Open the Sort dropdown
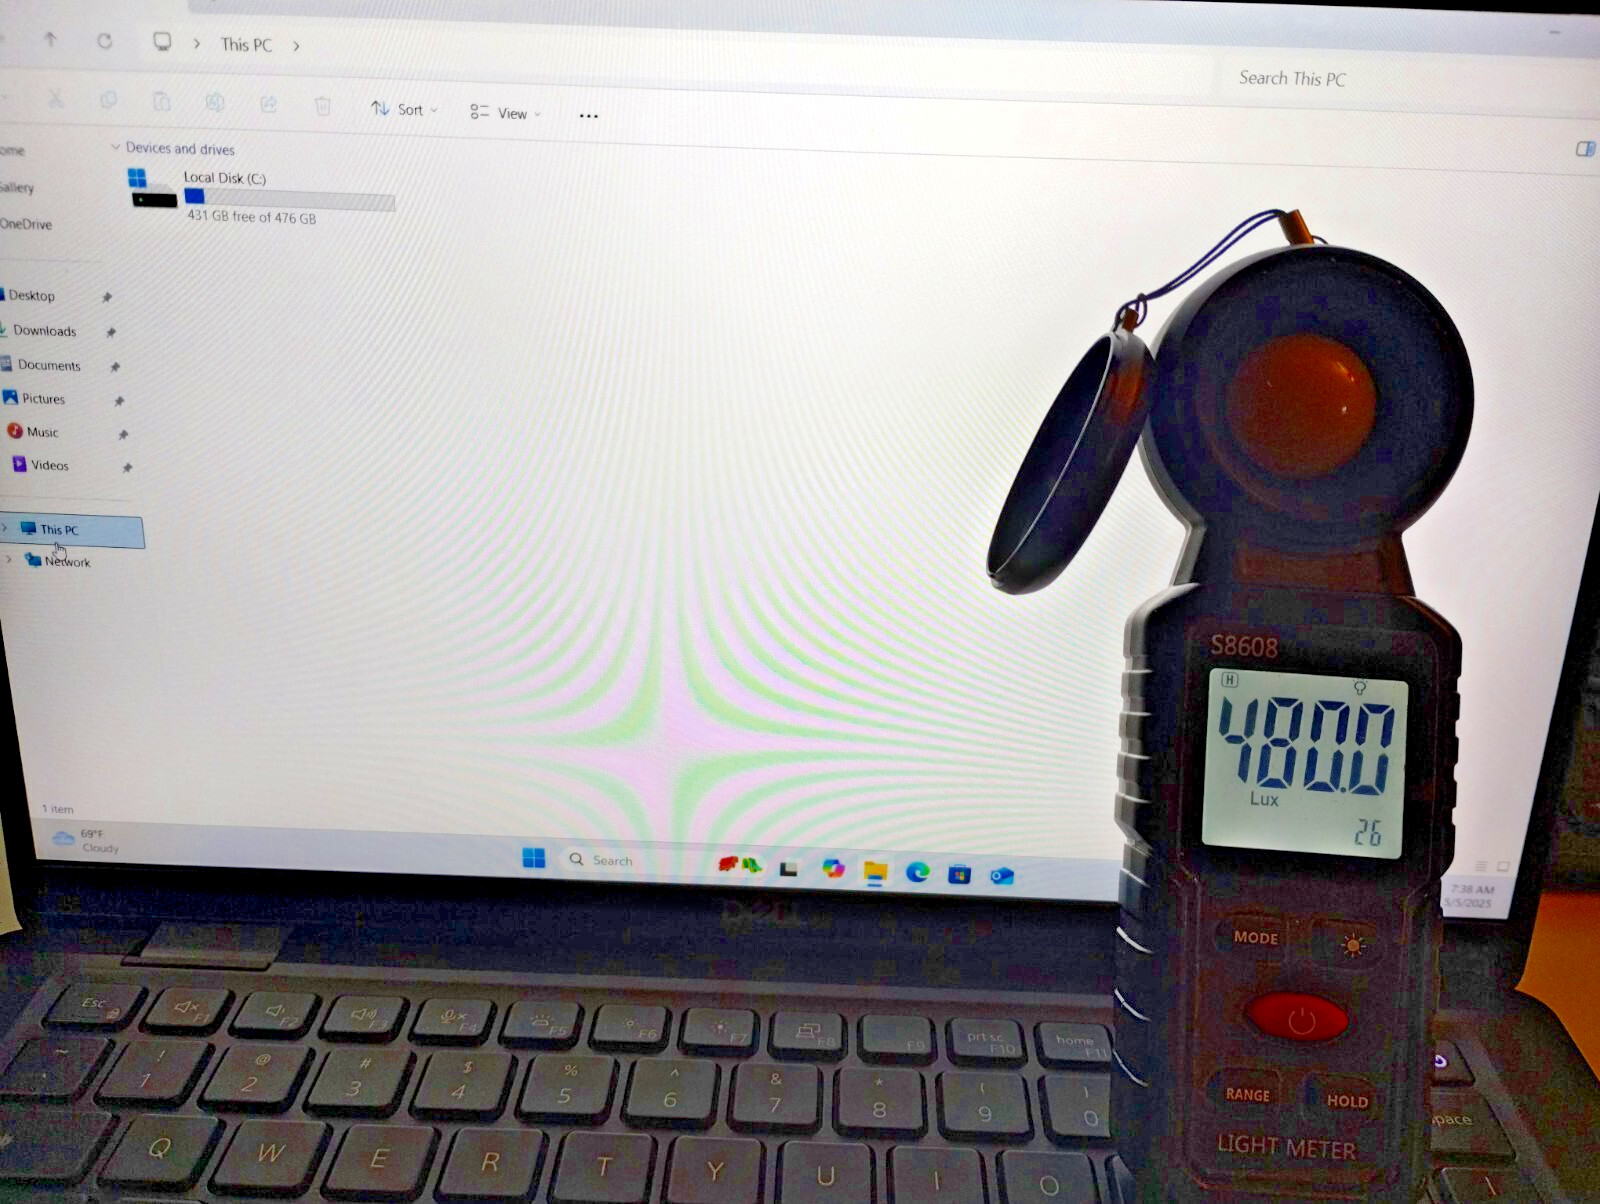Image resolution: width=1600 pixels, height=1204 pixels. click(x=404, y=109)
